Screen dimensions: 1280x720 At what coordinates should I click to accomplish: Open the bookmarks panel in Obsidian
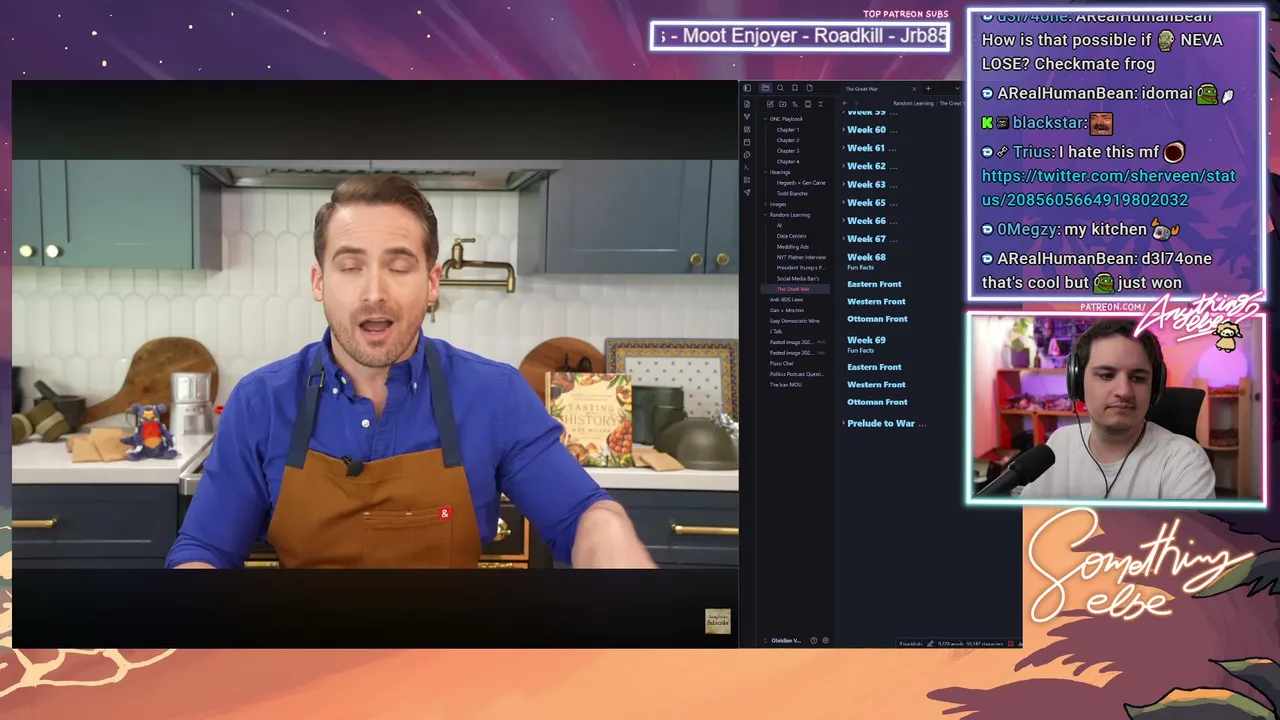[795, 88]
